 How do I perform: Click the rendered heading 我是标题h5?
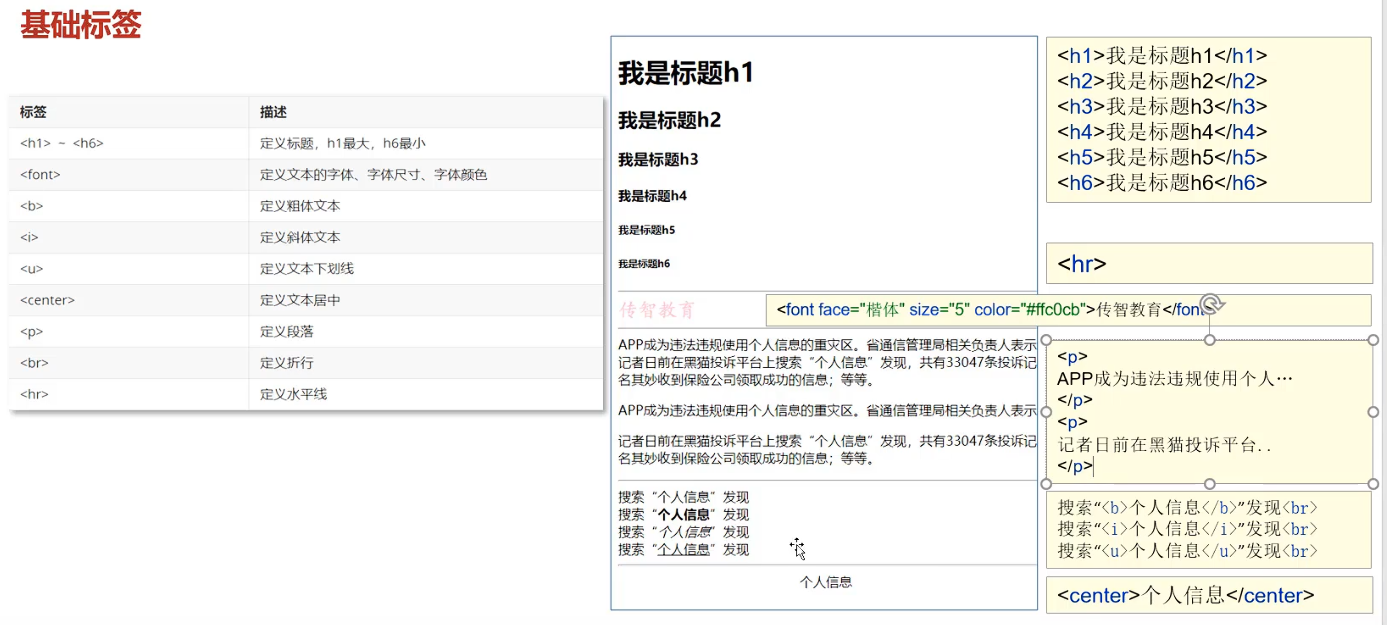[646, 230]
